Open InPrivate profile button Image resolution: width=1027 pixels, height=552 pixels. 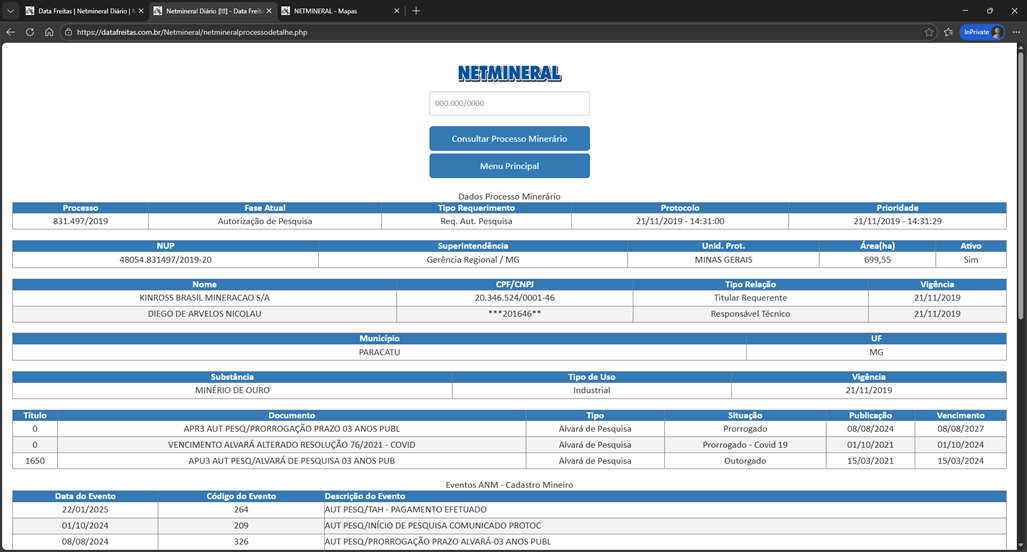point(982,31)
